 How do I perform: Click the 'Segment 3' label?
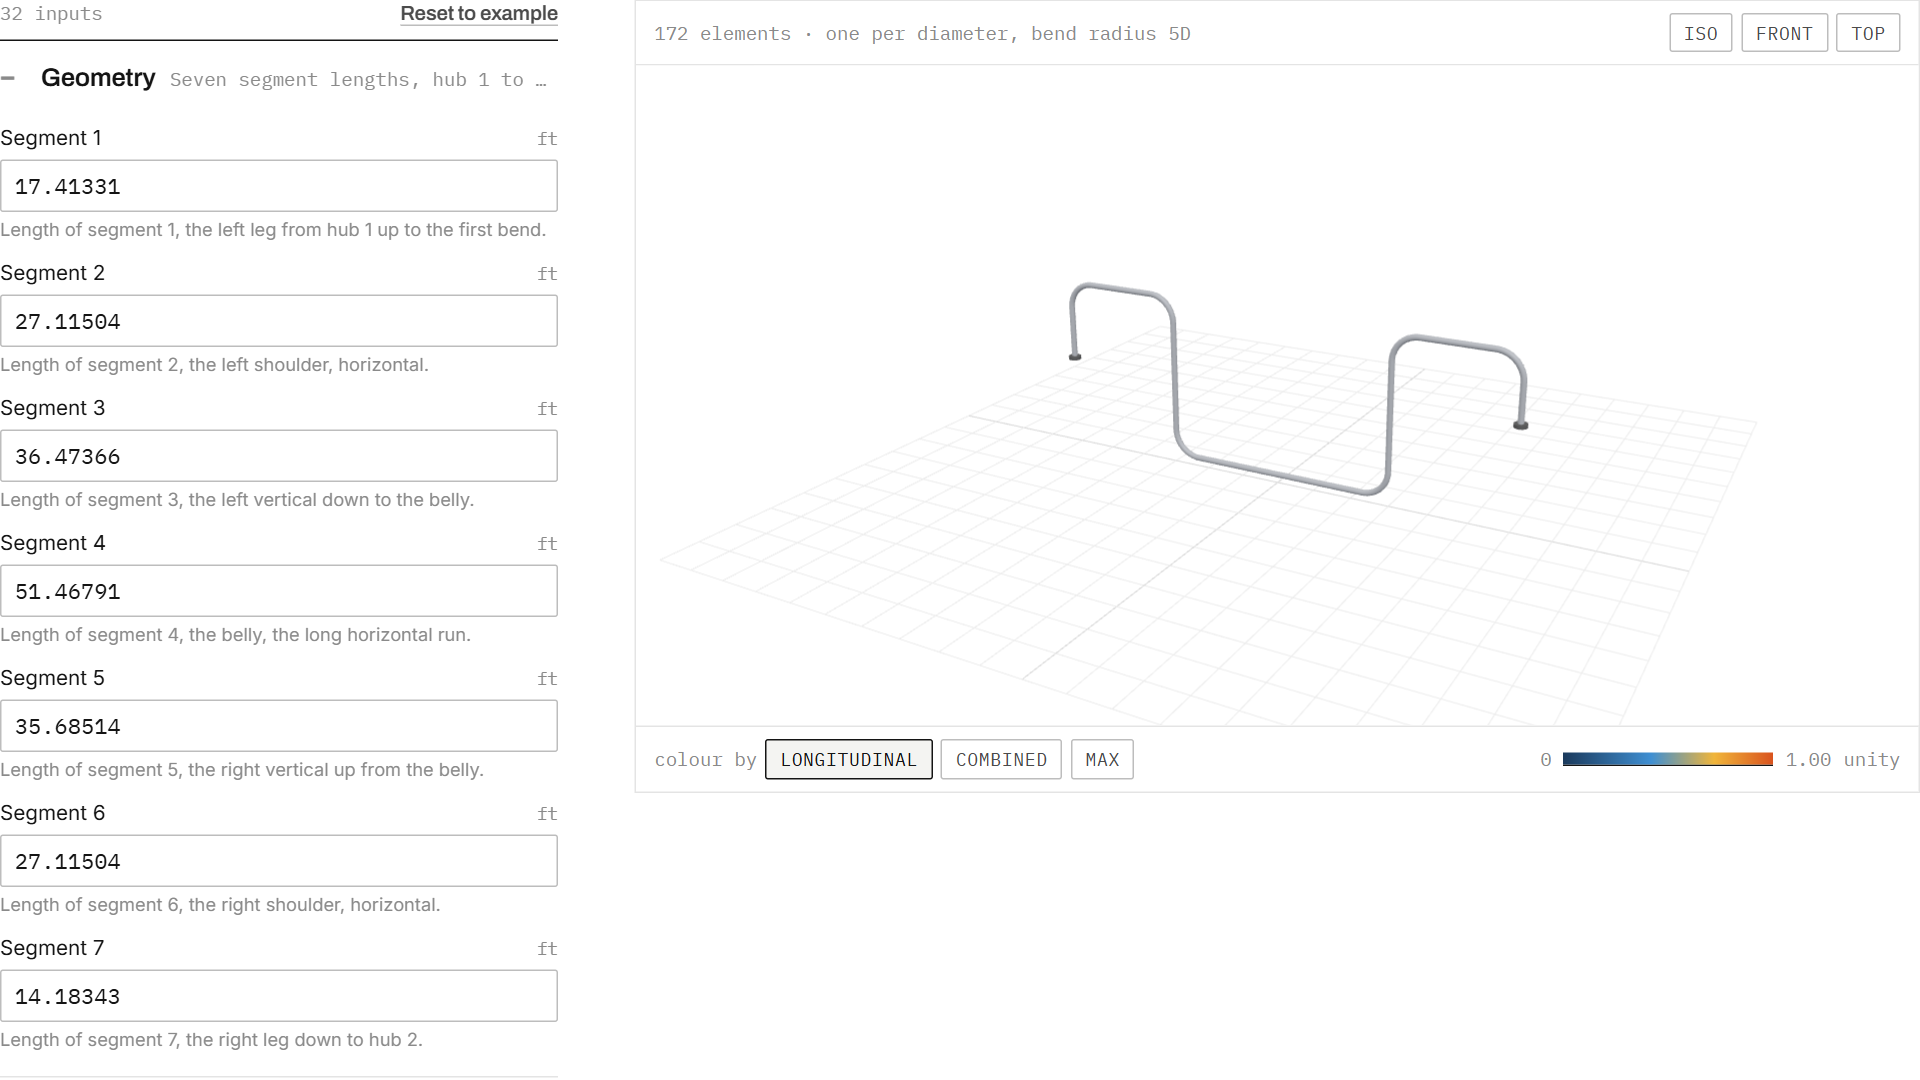(x=52, y=408)
